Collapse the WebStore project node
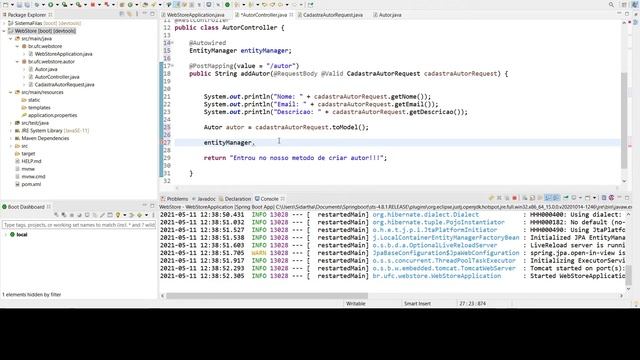The image size is (640, 360). coord(4,31)
